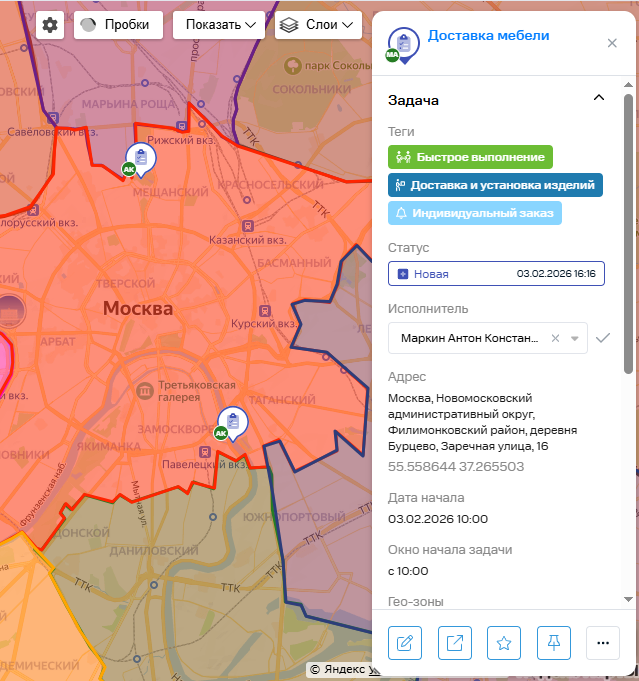Close the Доставка мебели panel

pos(612,43)
